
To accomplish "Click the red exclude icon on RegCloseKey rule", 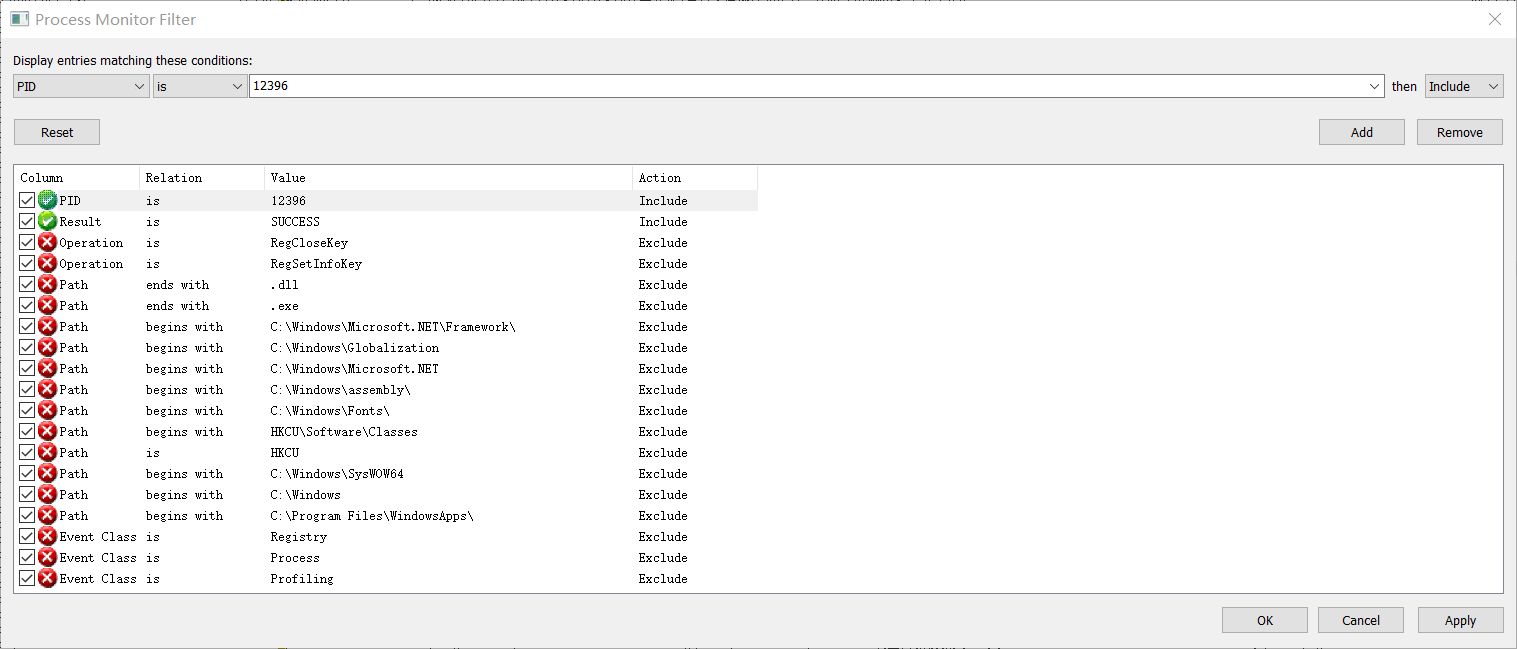I will tap(47, 242).
